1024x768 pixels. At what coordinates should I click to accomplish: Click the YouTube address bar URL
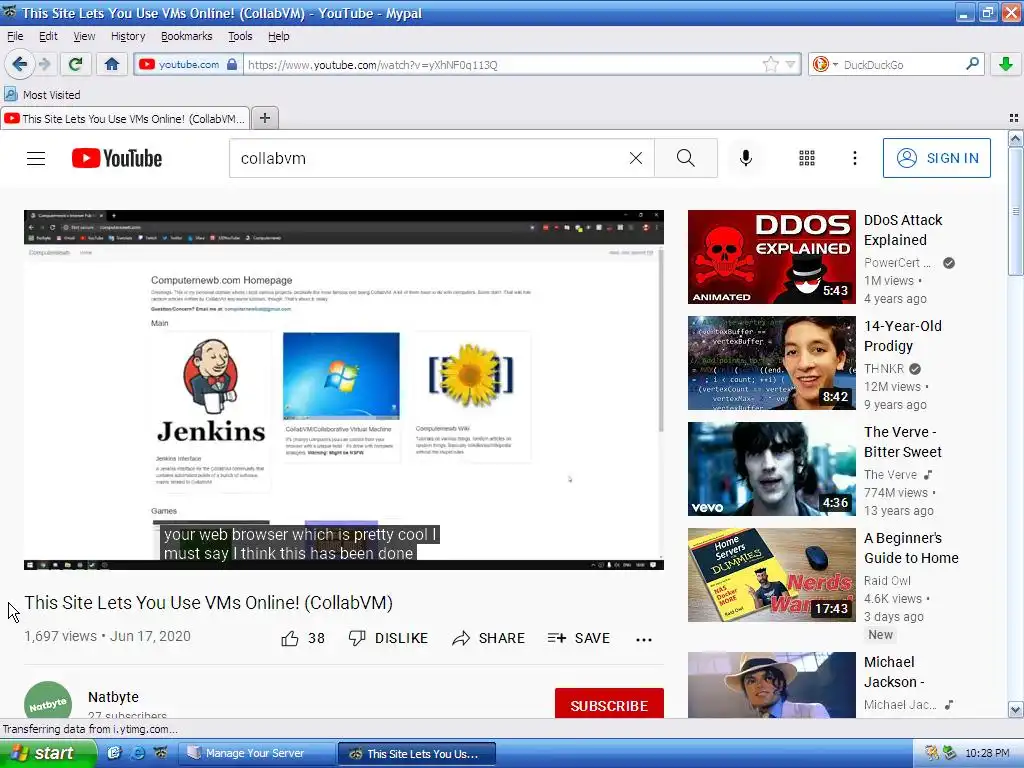tap(503, 65)
